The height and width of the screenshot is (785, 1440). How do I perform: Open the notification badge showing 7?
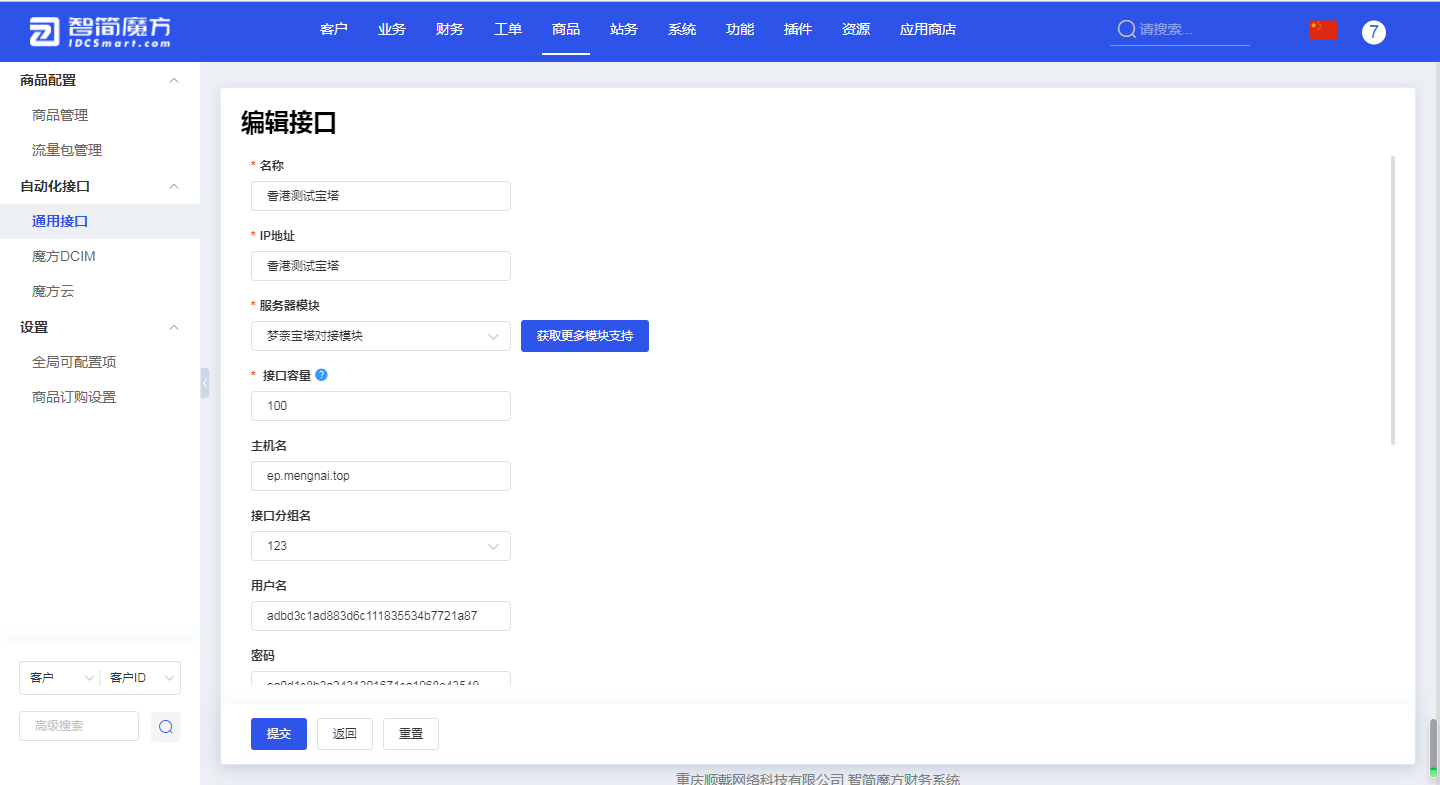[x=1374, y=32]
